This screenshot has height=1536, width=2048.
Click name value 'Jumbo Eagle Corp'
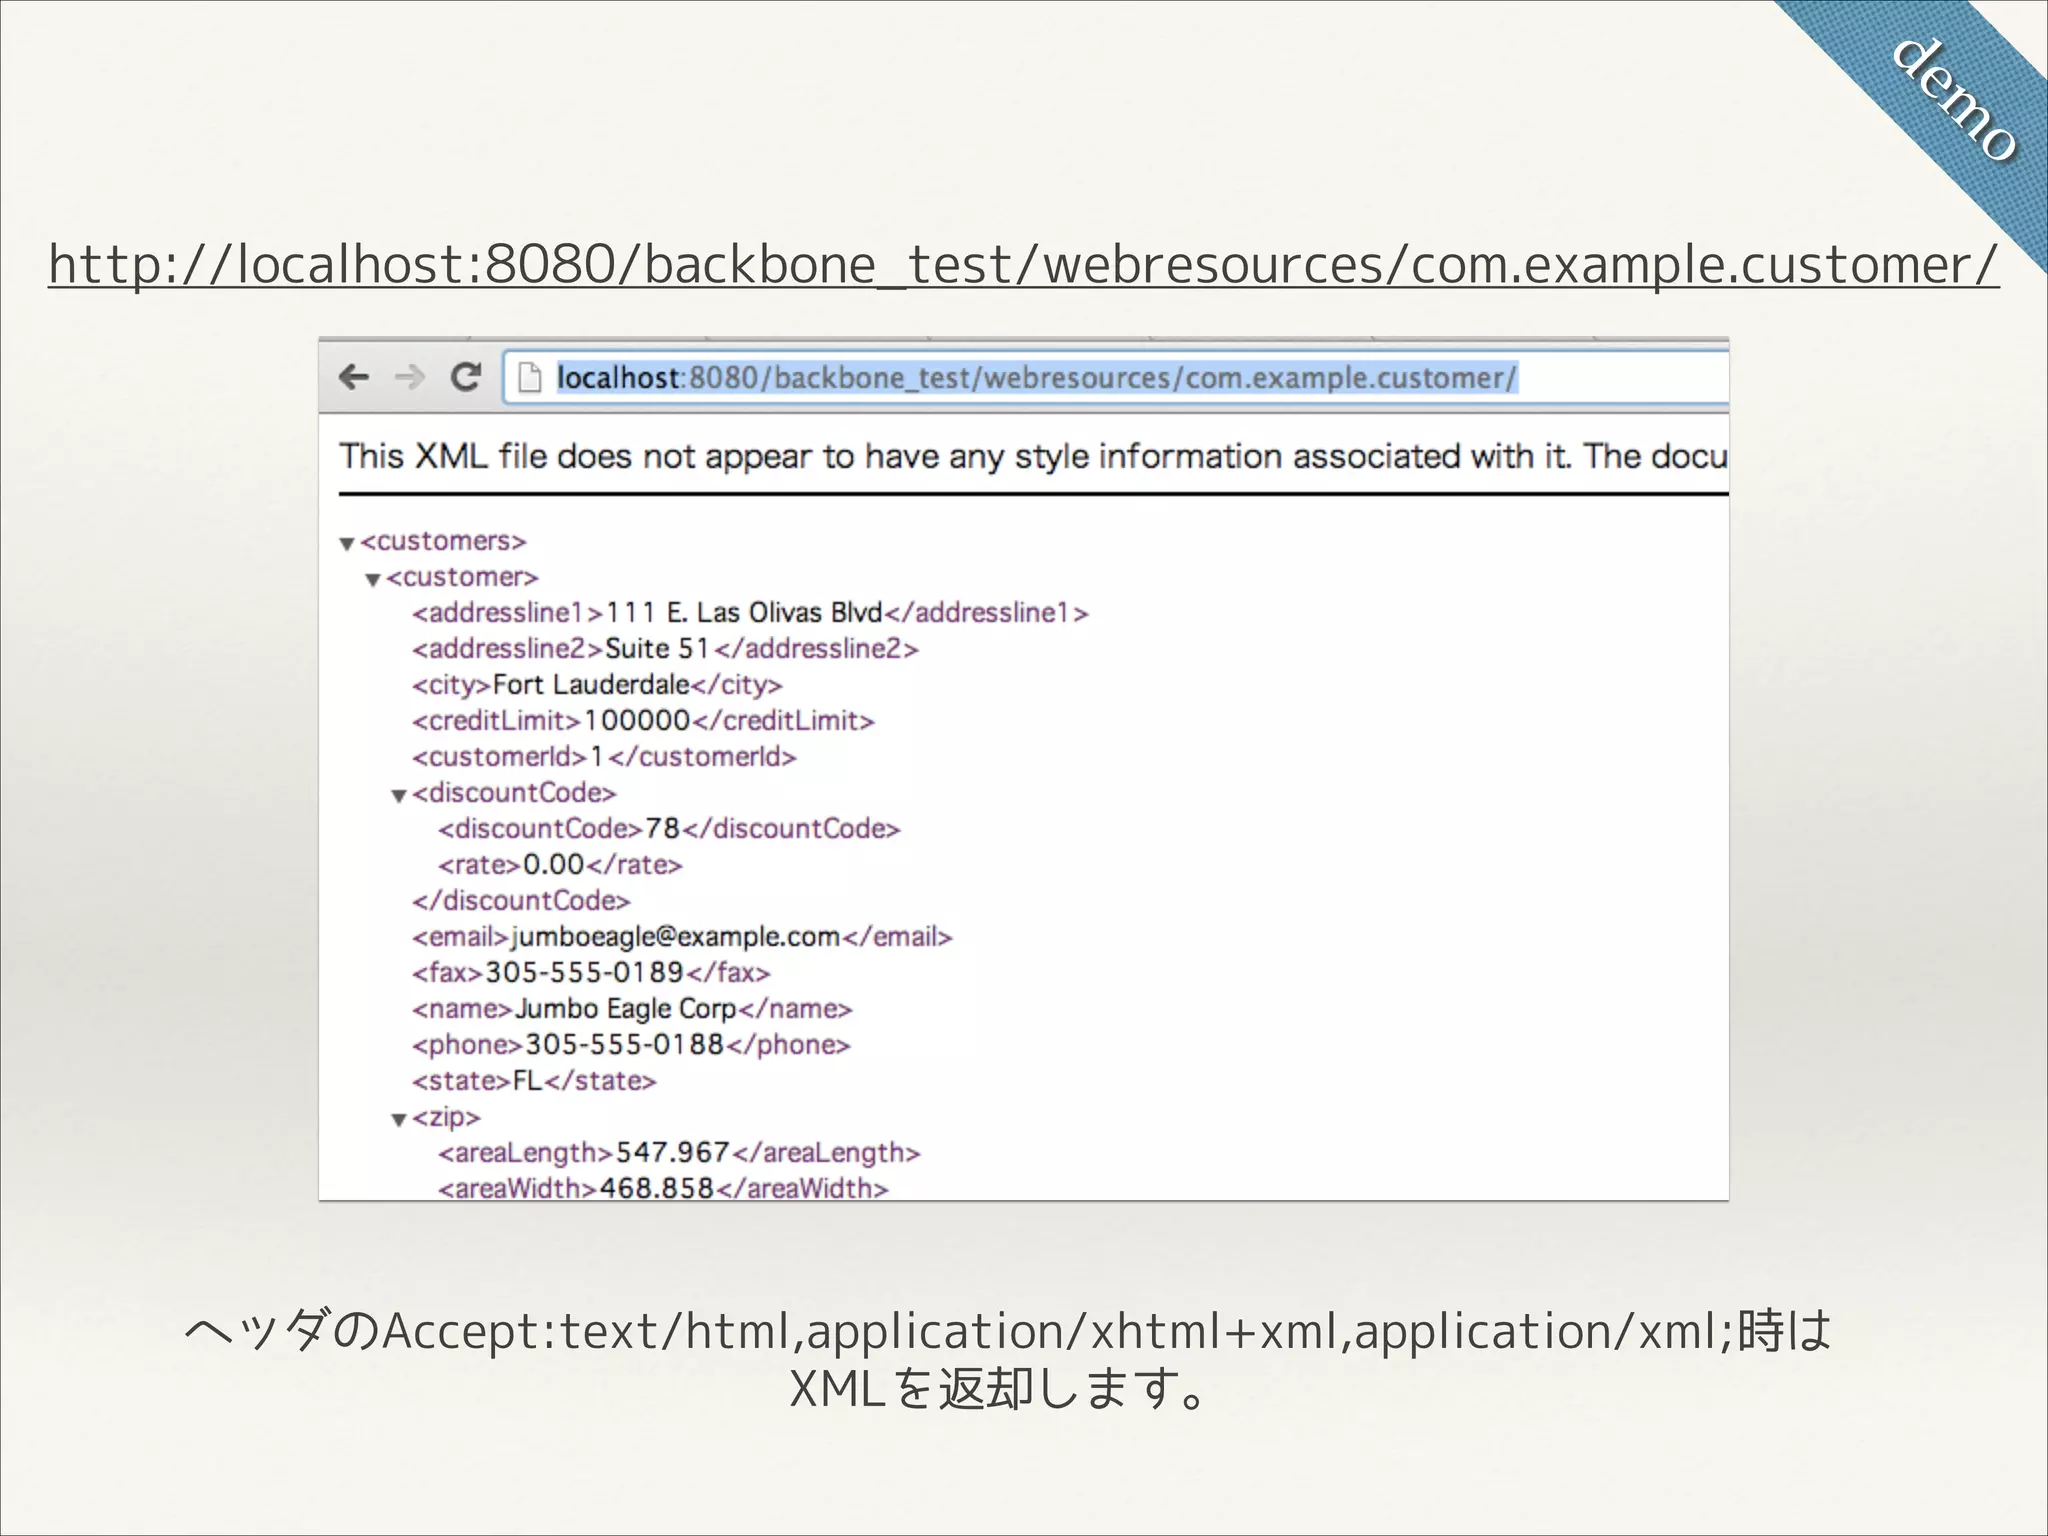[x=626, y=1008]
